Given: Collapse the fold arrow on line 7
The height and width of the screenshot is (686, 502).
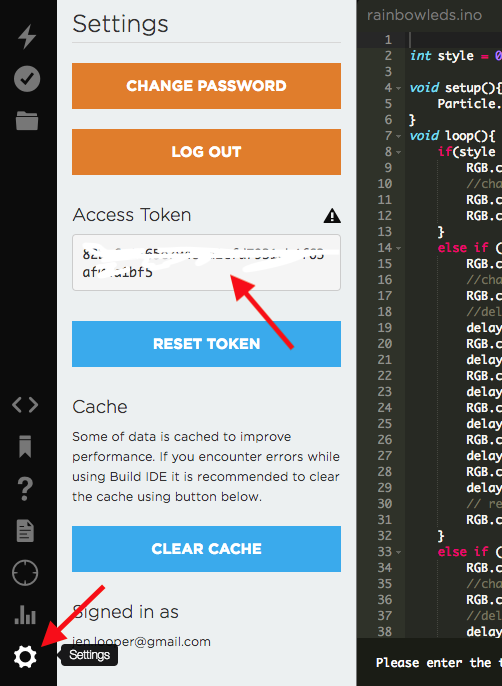Looking at the screenshot, I should coord(399,136).
